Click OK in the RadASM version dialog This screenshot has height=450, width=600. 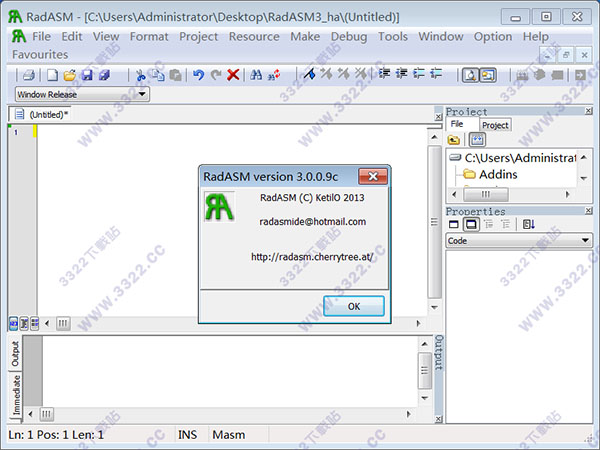click(353, 306)
